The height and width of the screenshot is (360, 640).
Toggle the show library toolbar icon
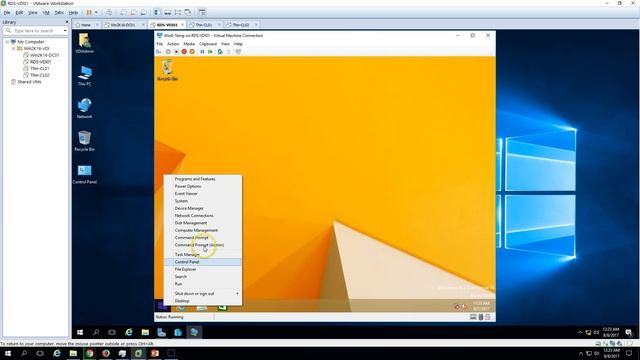pos(158,13)
